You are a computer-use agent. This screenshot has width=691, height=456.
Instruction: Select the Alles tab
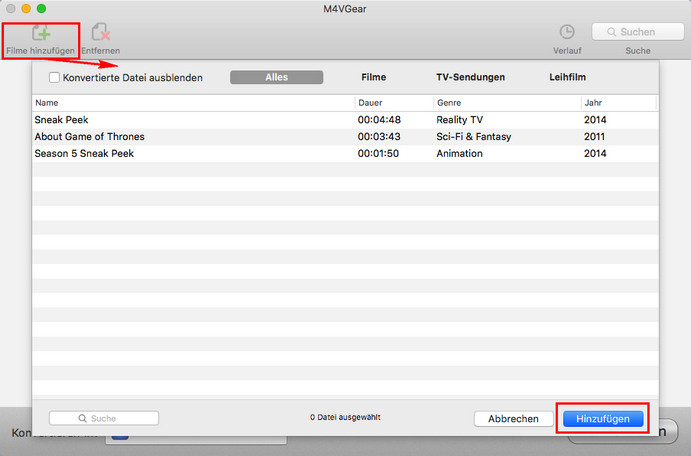pyautogui.click(x=276, y=77)
